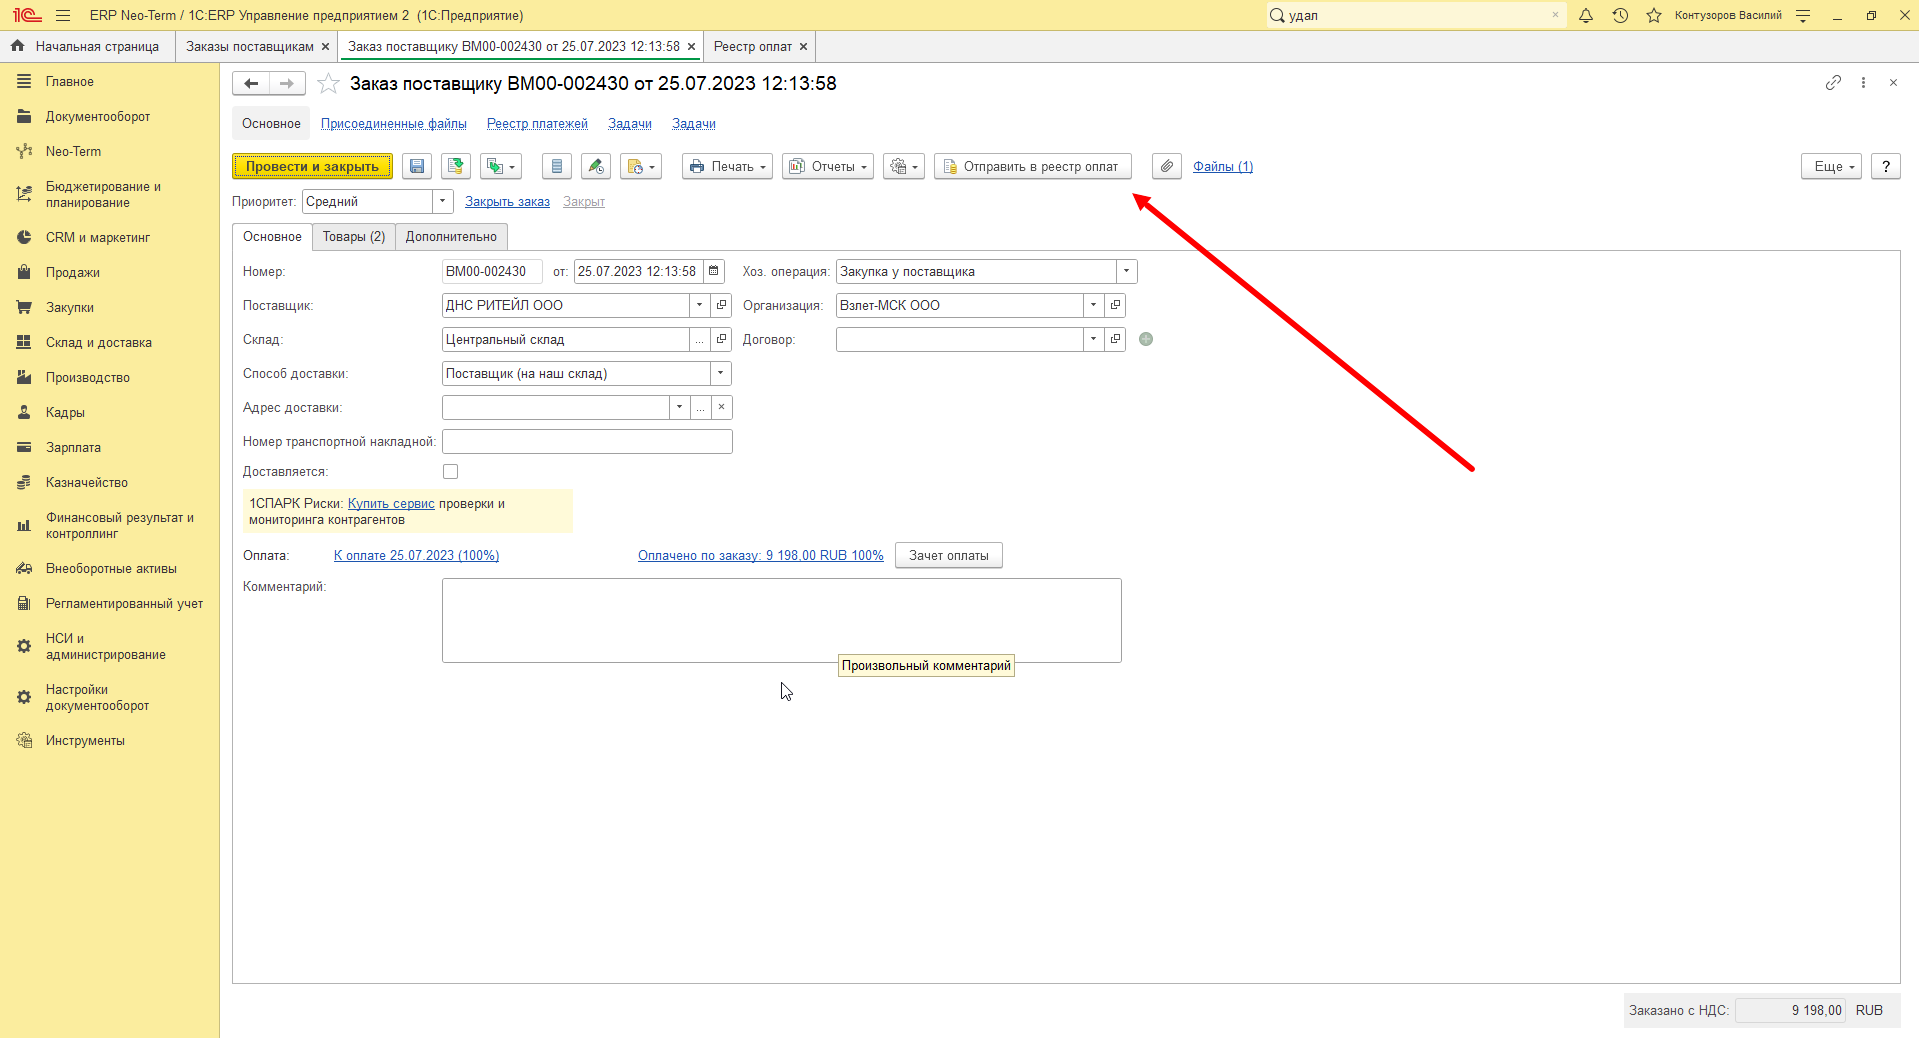1919x1038 pixels.
Task: Open the Файлы (1) link
Action: pyautogui.click(x=1223, y=167)
